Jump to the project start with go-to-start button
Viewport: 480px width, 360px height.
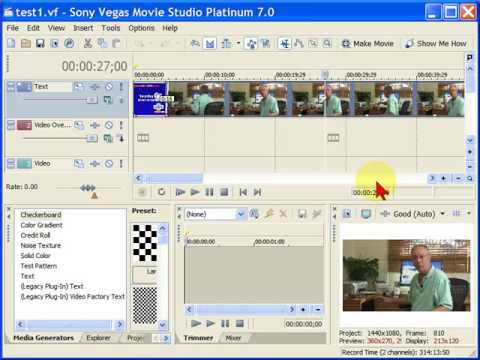(x=243, y=192)
